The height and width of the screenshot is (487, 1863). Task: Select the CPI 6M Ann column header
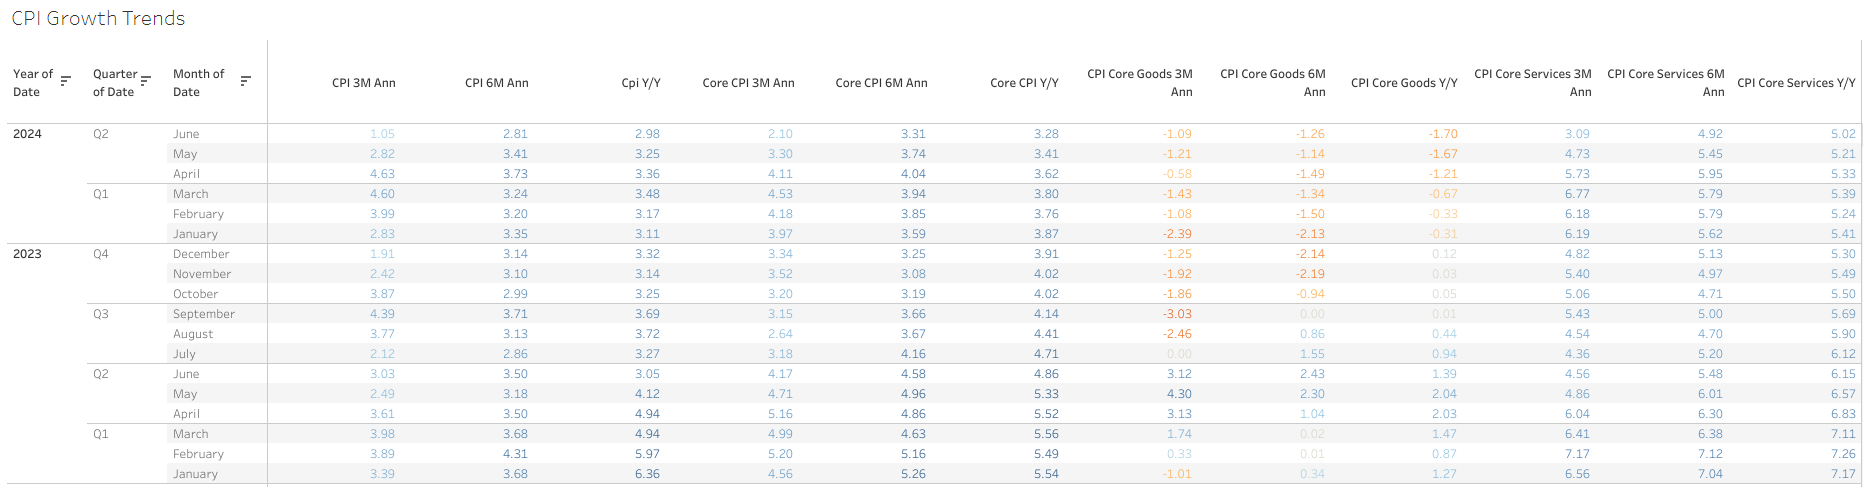click(x=497, y=83)
